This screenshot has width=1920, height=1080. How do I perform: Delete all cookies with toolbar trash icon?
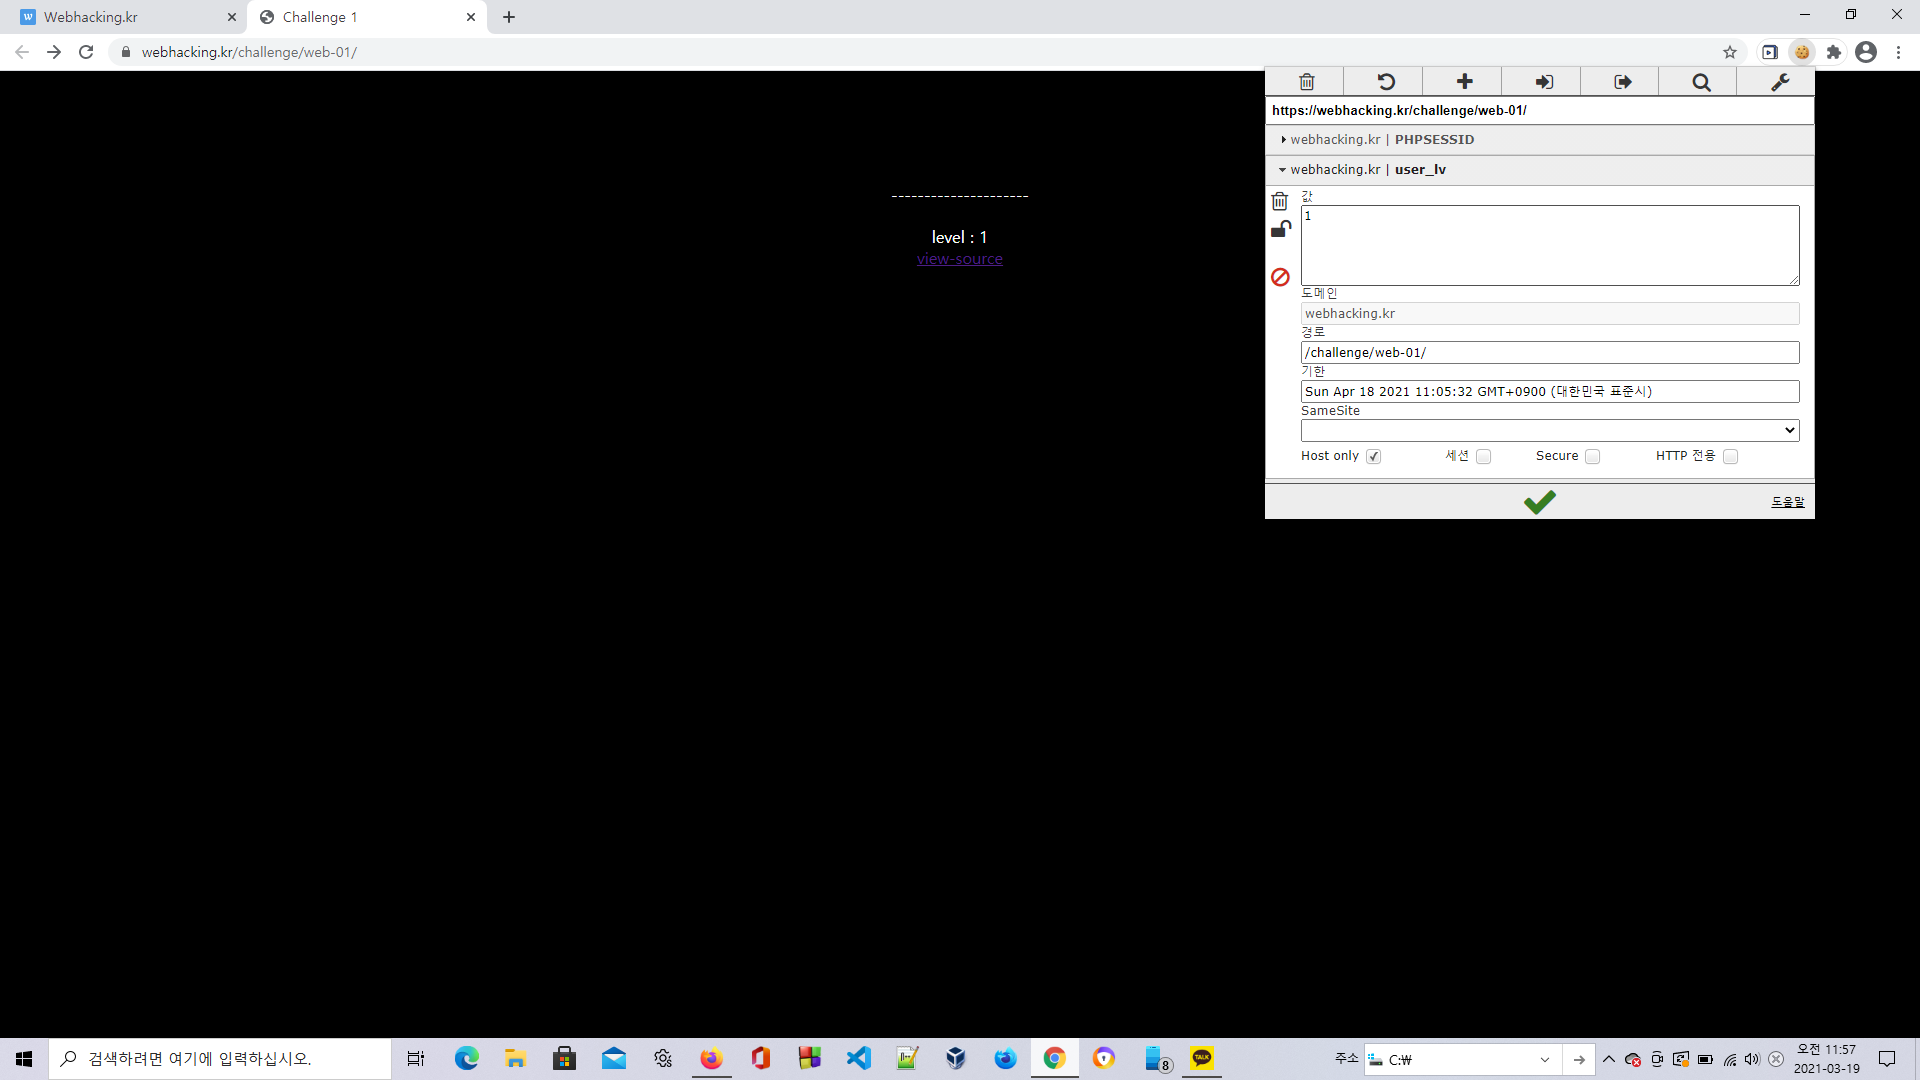pyautogui.click(x=1306, y=82)
